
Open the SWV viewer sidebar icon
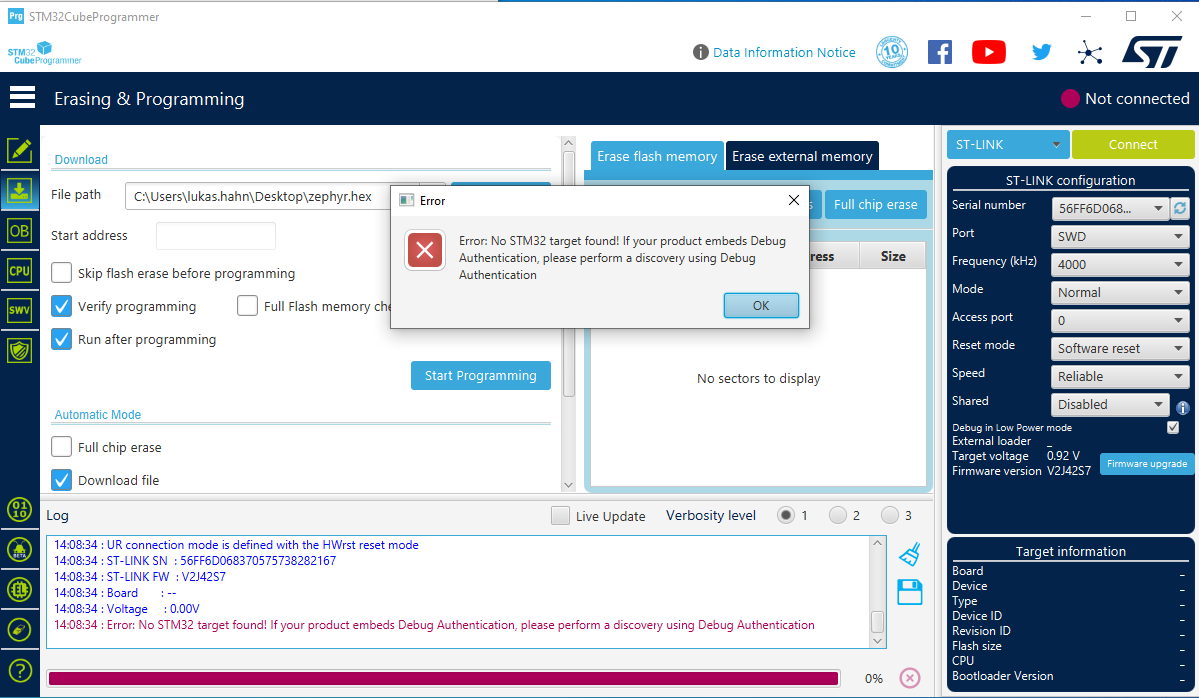tap(19, 310)
